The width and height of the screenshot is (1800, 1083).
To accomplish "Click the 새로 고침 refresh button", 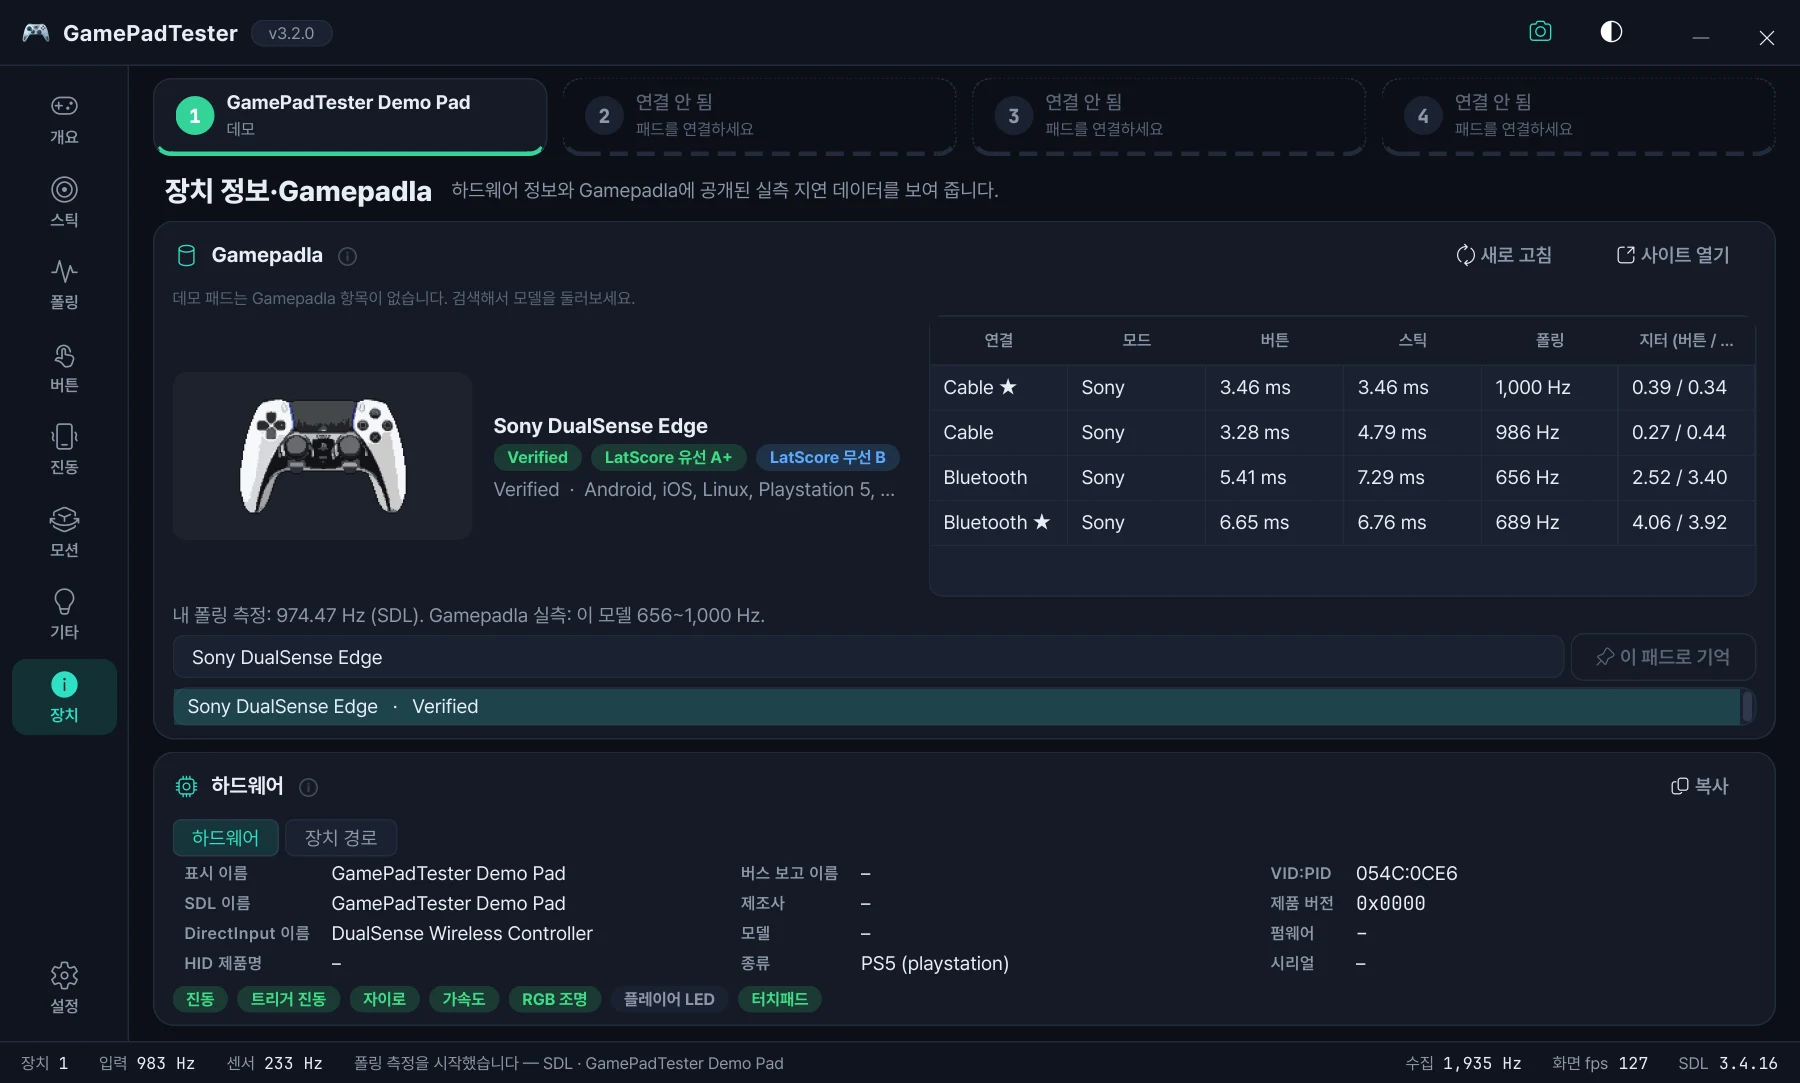I will point(1504,255).
